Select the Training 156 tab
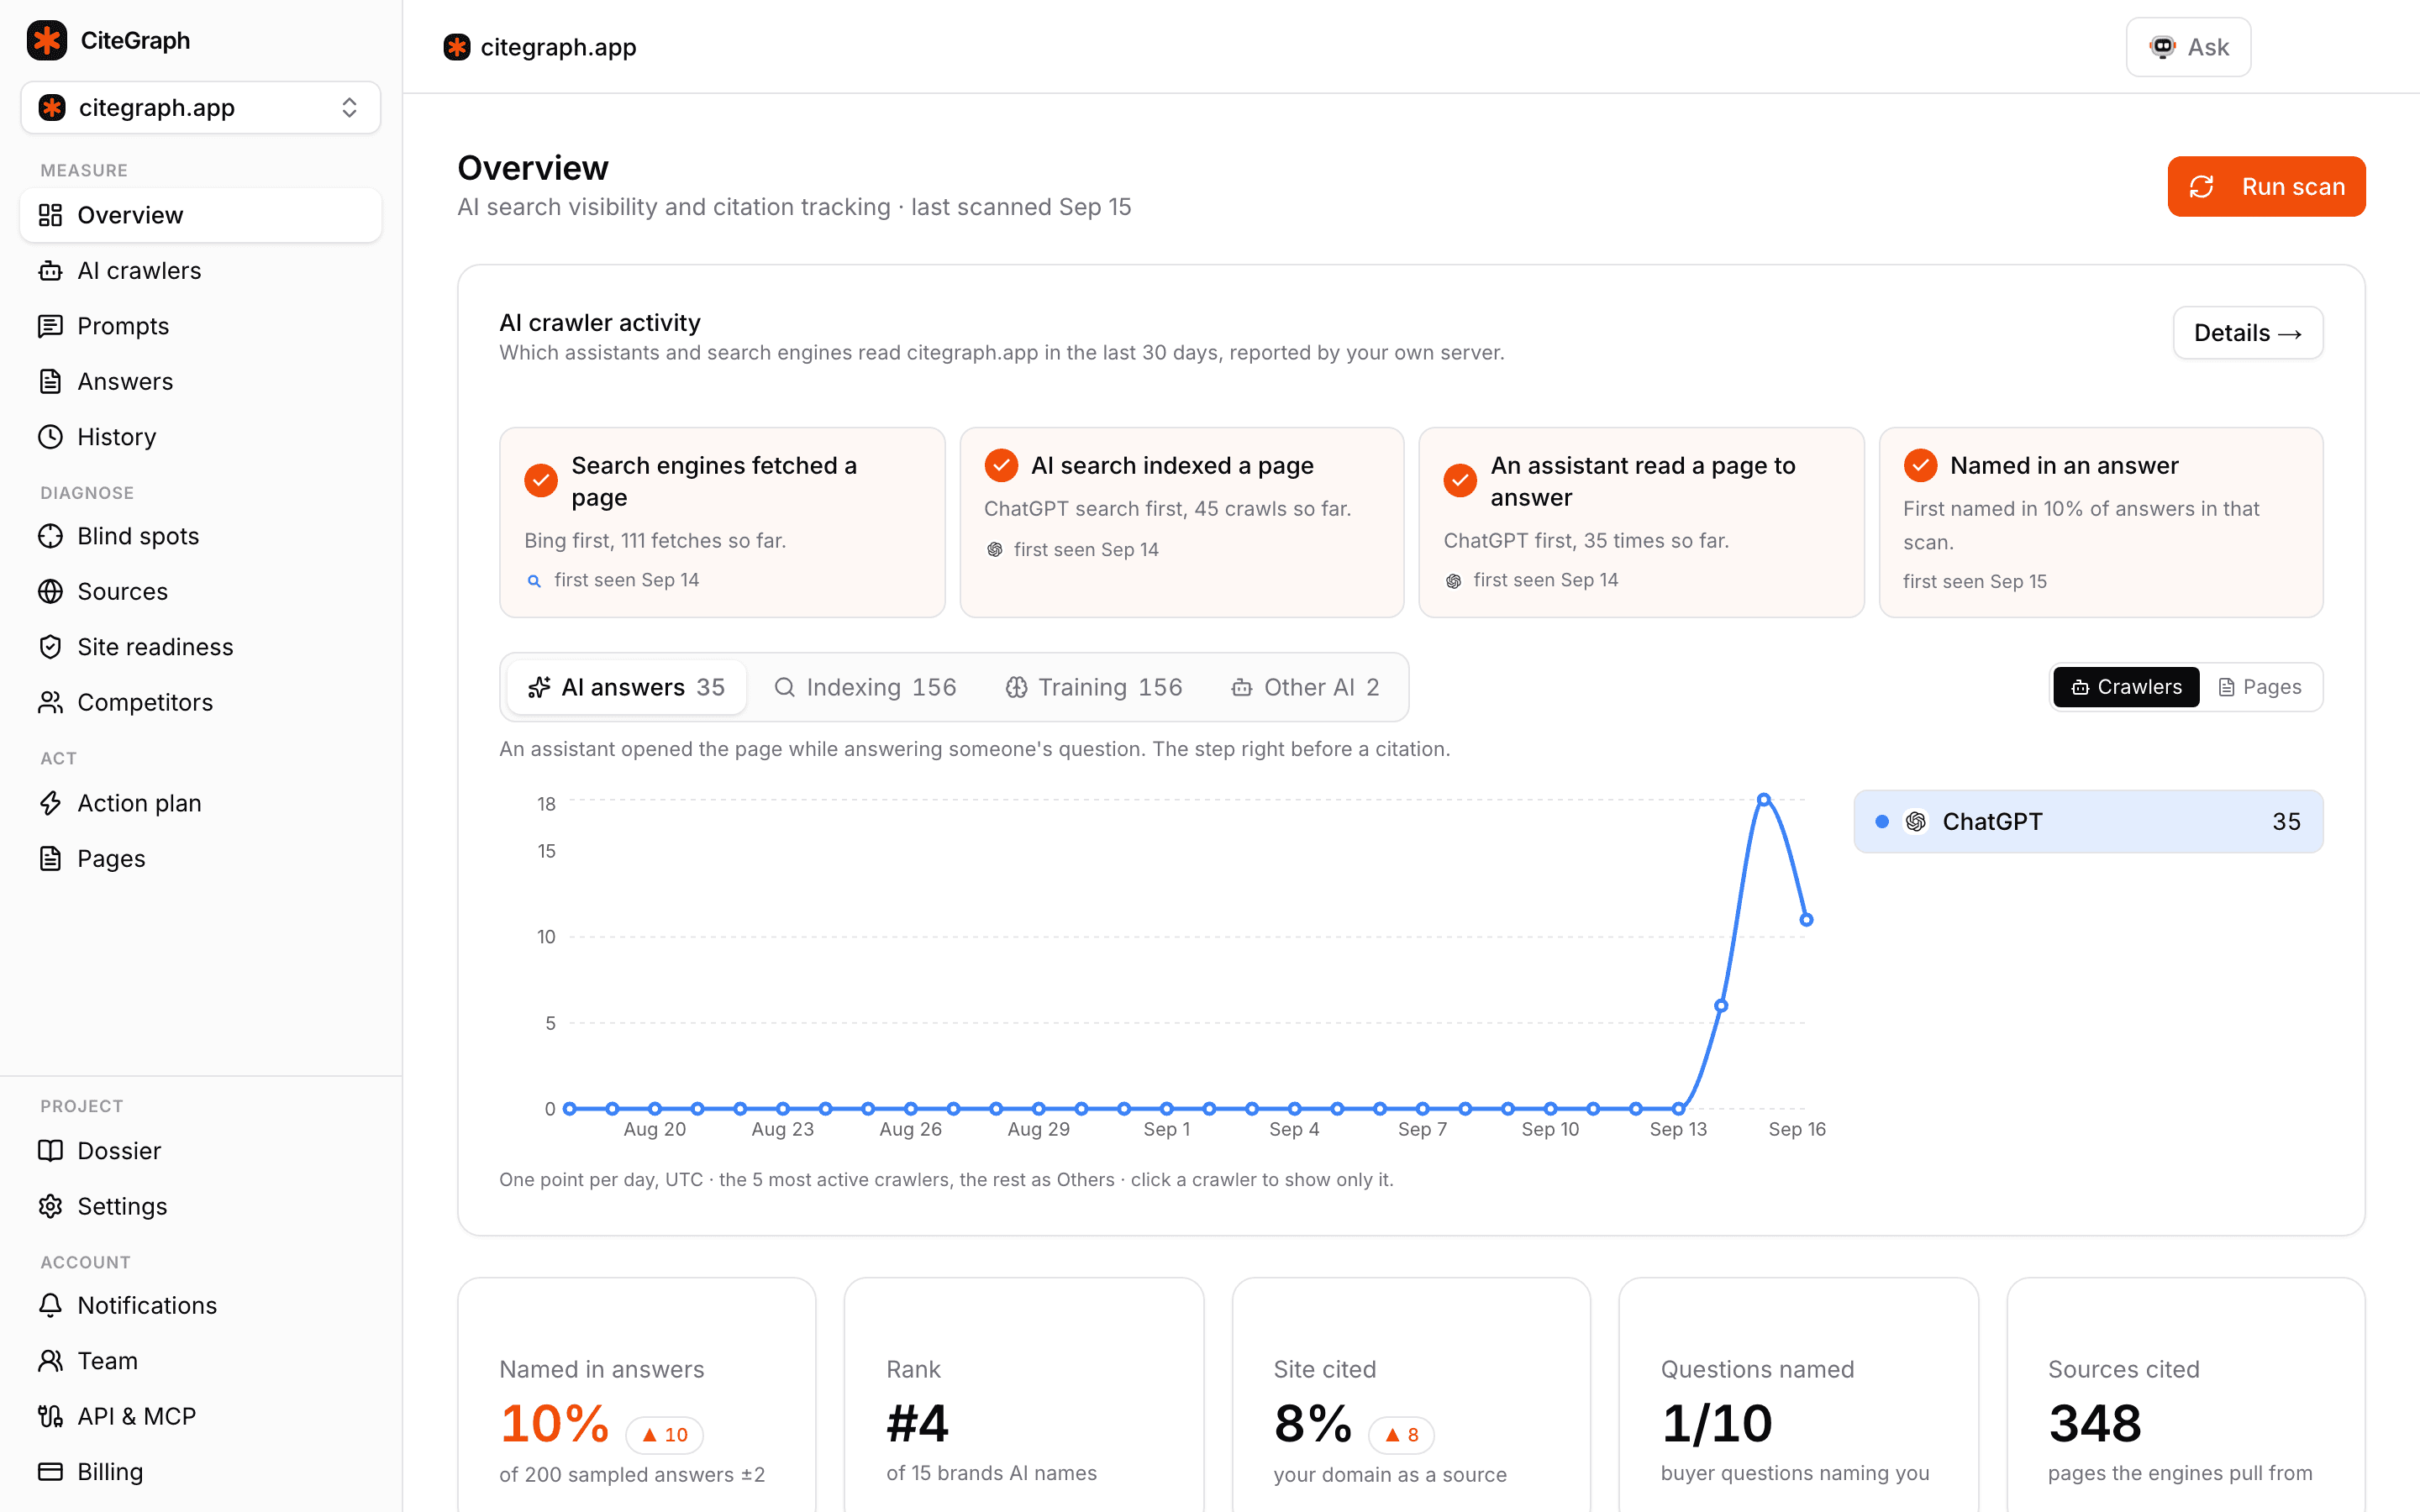The height and width of the screenshot is (1512, 2420). [x=1094, y=687]
